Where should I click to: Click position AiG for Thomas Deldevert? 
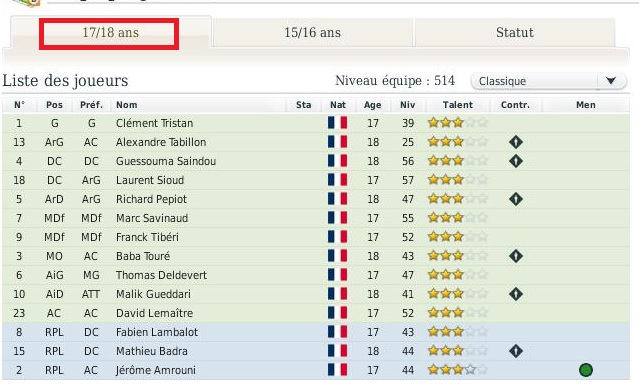pos(54,275)
